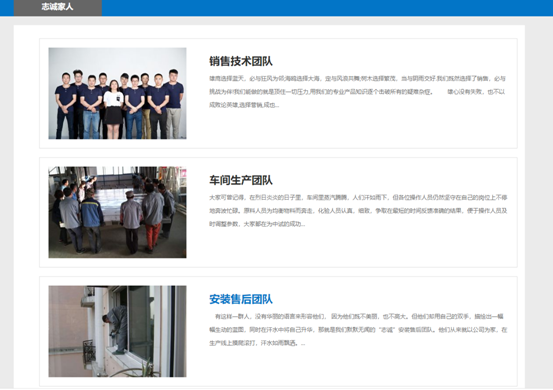Click the sales team group photo
This screenshot has height=390, width=553.
point(117,93)
